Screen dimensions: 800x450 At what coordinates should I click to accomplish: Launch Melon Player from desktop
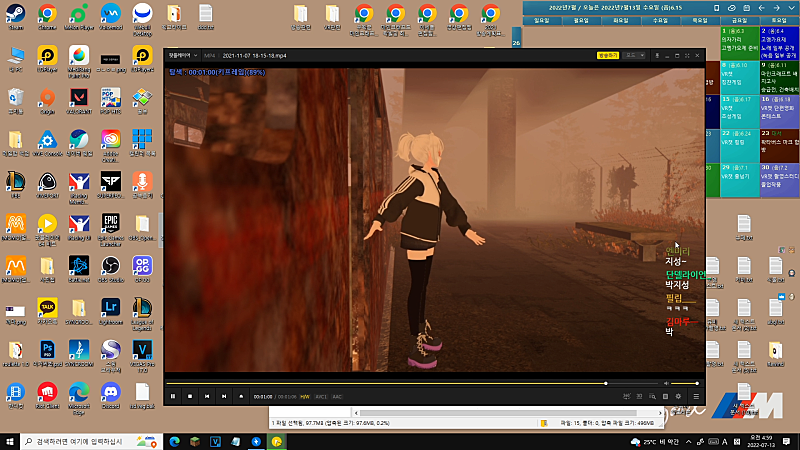coord(79,16)
